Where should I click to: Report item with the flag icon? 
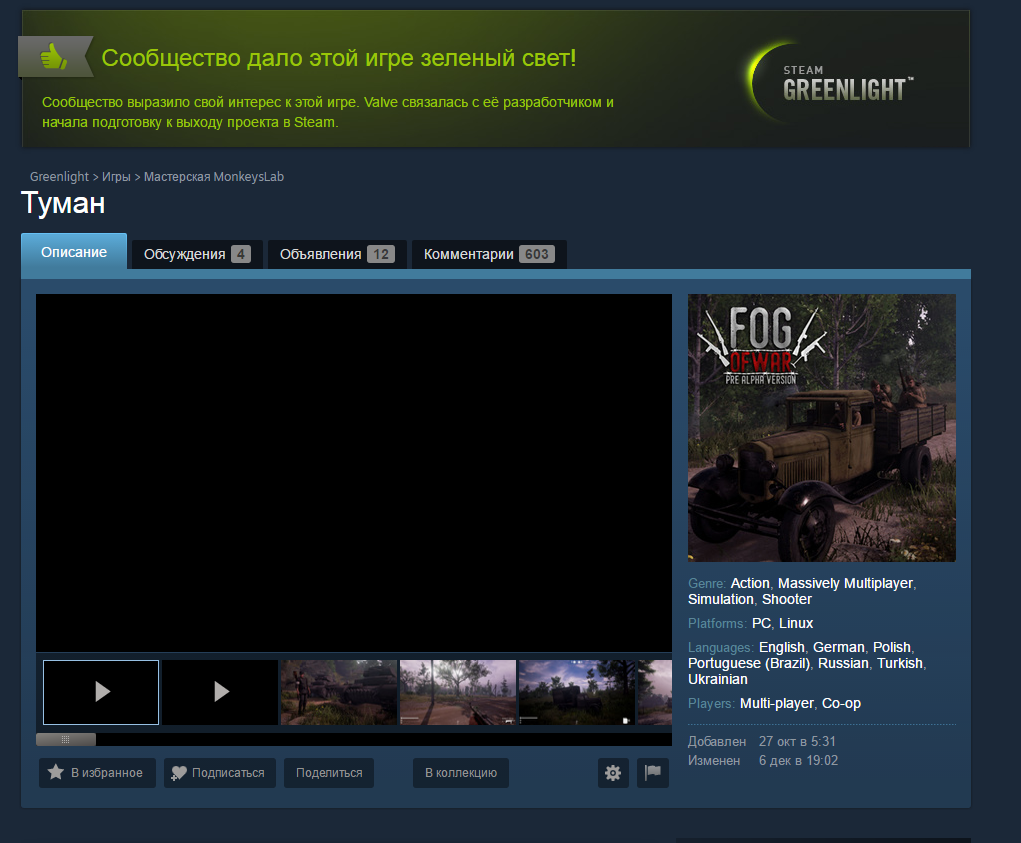coord(652,773)
